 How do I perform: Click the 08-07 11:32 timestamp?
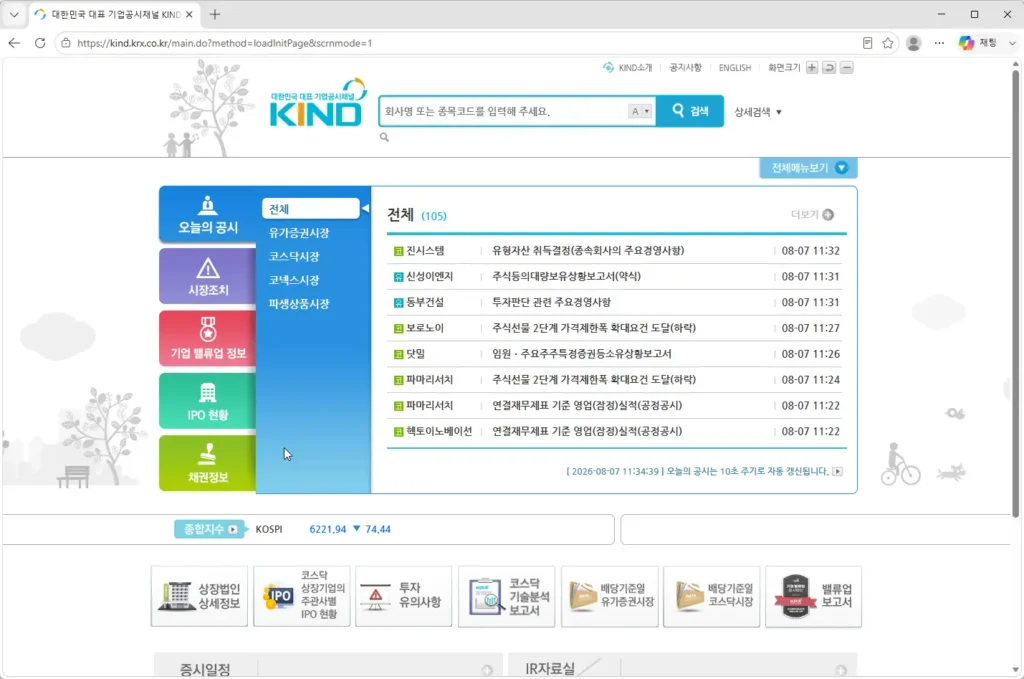(x=810, y=251)
